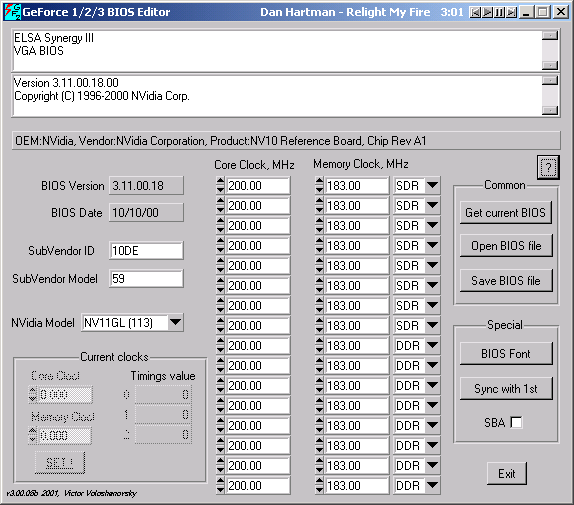
Task: Open the last SDR memory type dropdown
Action: pos(432,325)
